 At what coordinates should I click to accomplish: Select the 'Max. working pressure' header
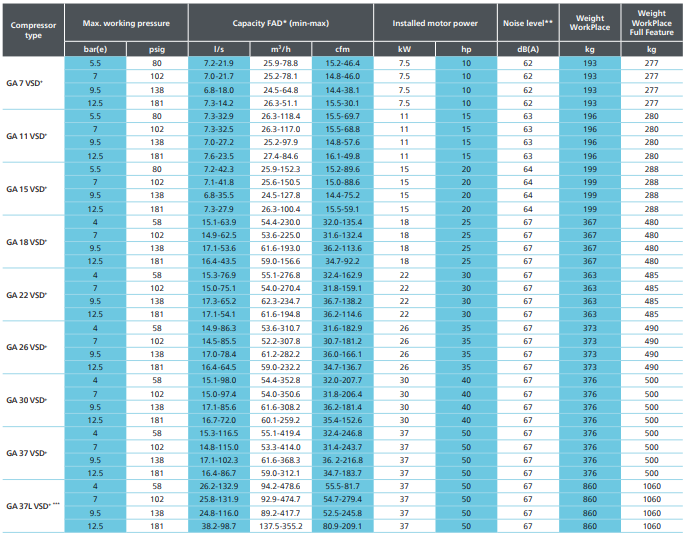(x=126, y=23)
